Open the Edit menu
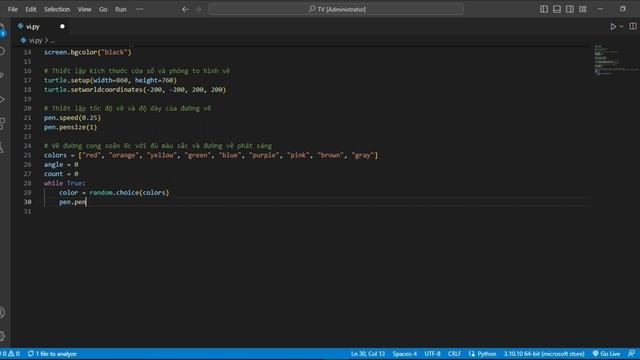 click(x=31, y=9)
